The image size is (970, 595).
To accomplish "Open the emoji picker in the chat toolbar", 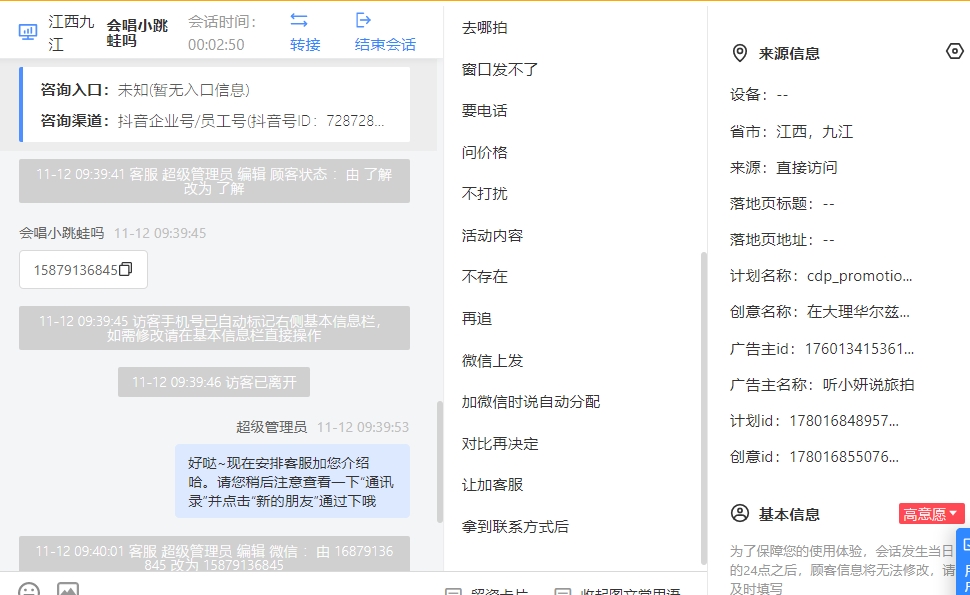I will point(28,590).
